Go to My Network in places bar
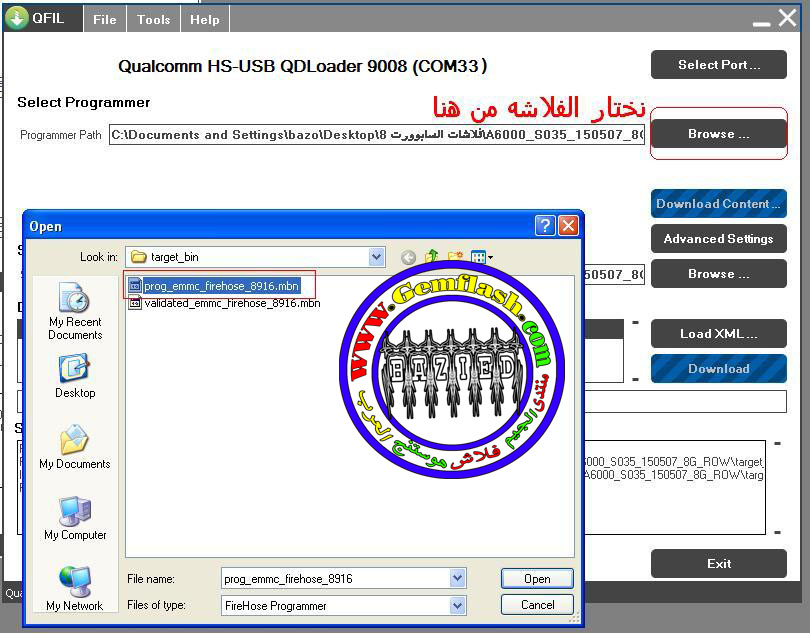 pos(75,589)
